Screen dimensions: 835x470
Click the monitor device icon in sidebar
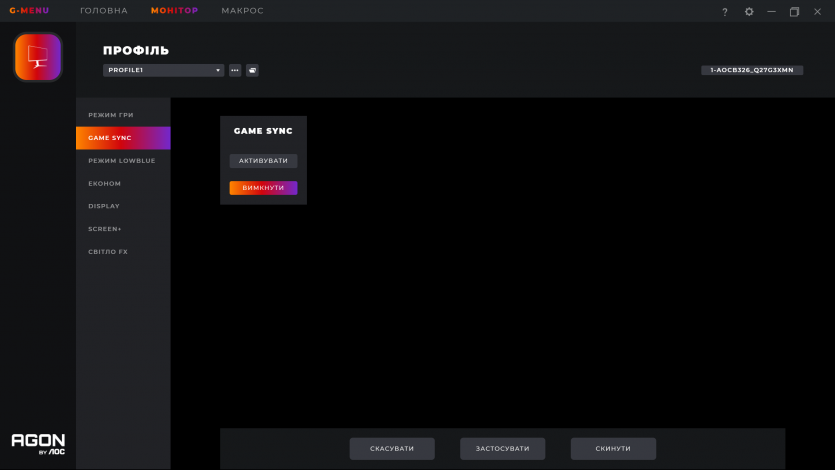38,57
